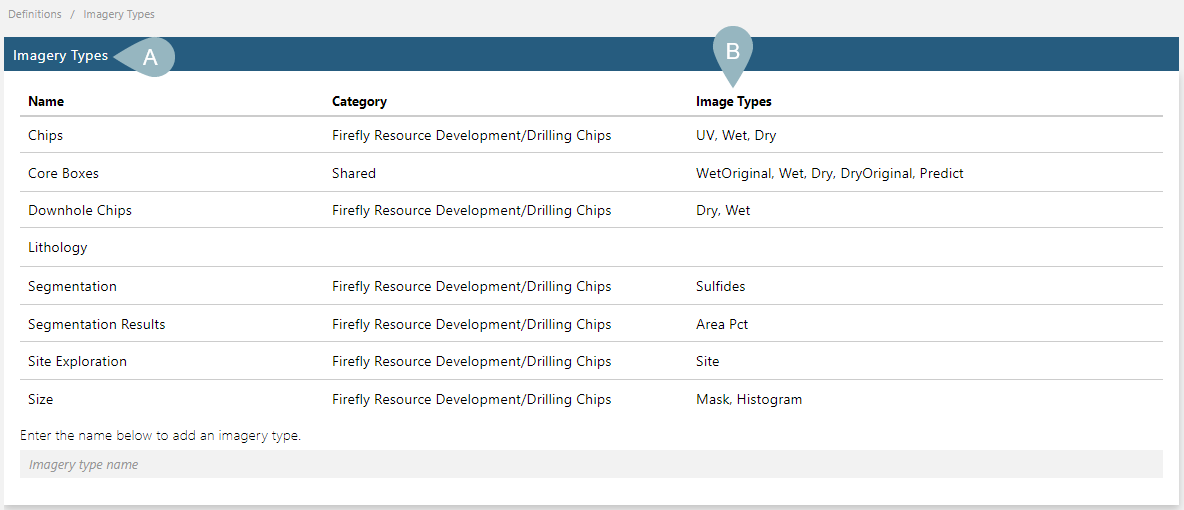Click Downhole Chips category cell
The width and height of the screenshot is (1184, 510).
[472, 211]
